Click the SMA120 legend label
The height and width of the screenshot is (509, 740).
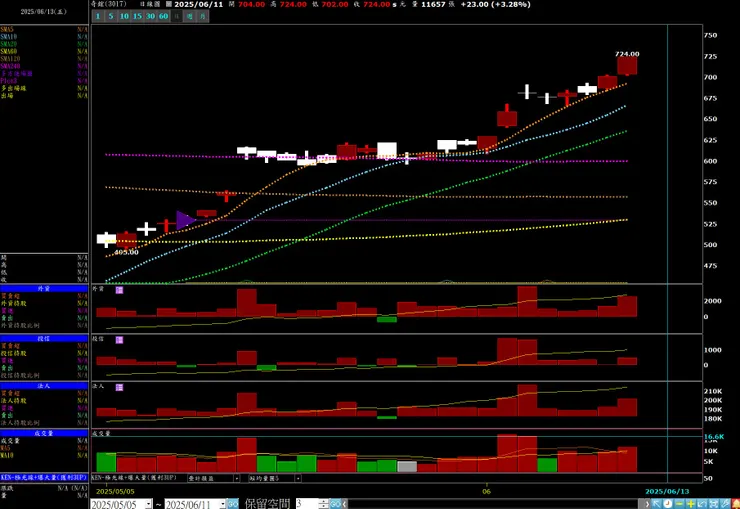tap(10, 59)
